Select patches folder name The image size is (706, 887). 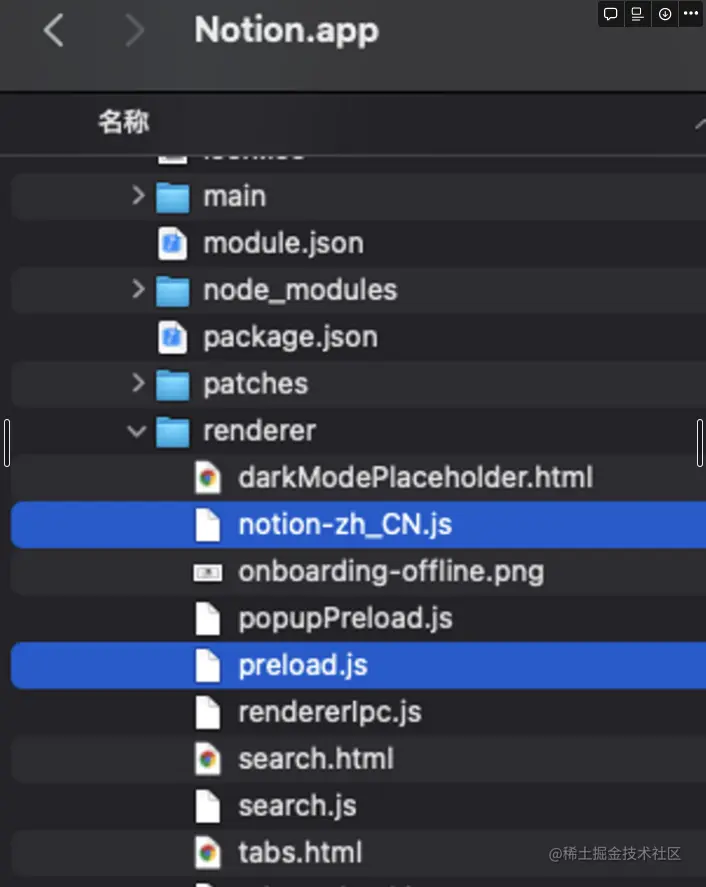click(x=256, y=384)
